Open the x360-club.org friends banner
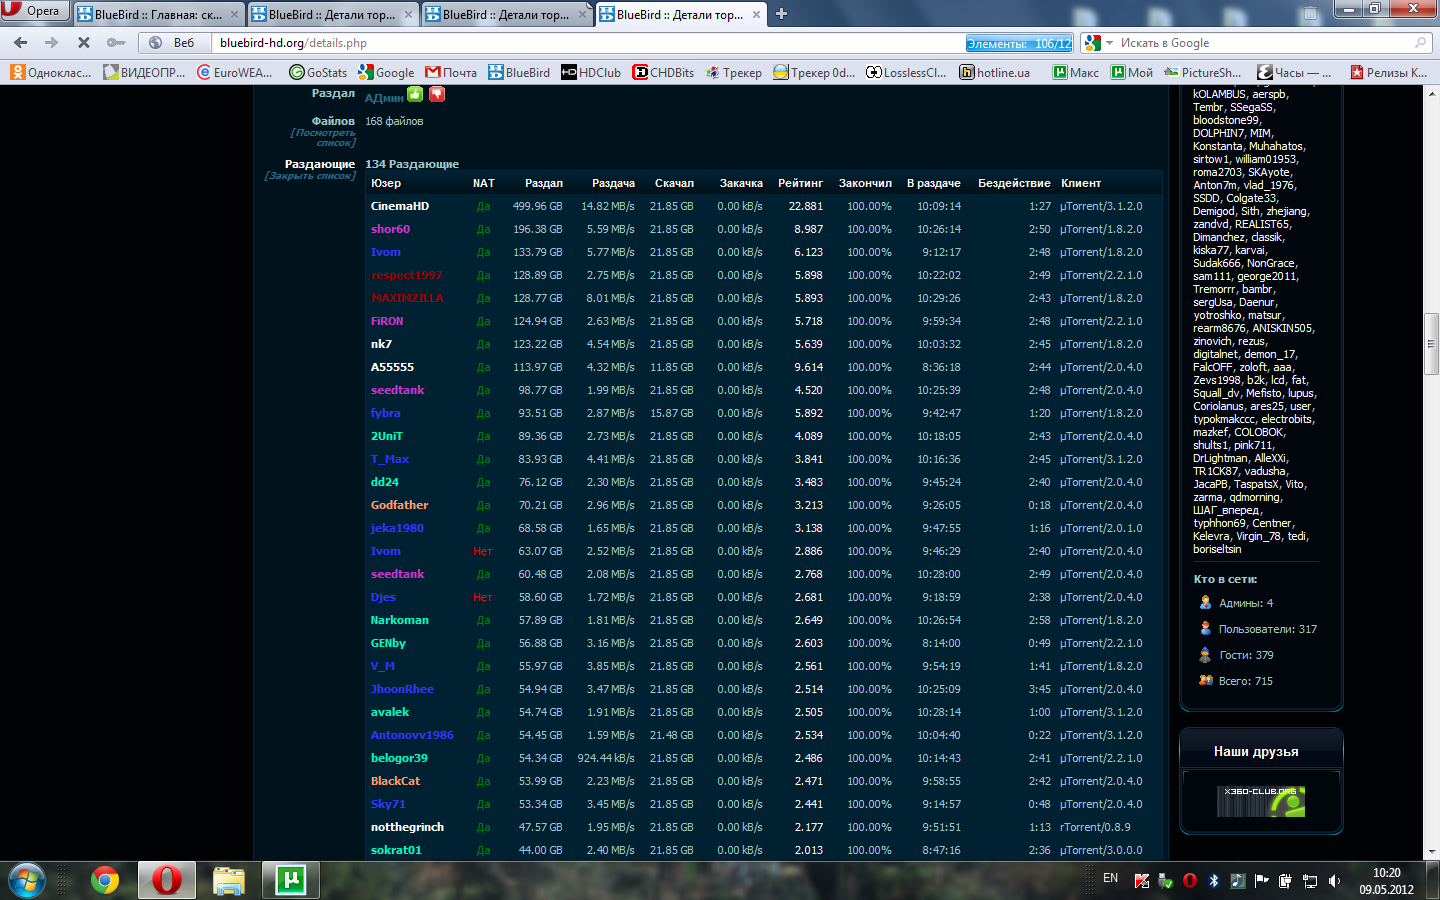 coord(1261,800)
